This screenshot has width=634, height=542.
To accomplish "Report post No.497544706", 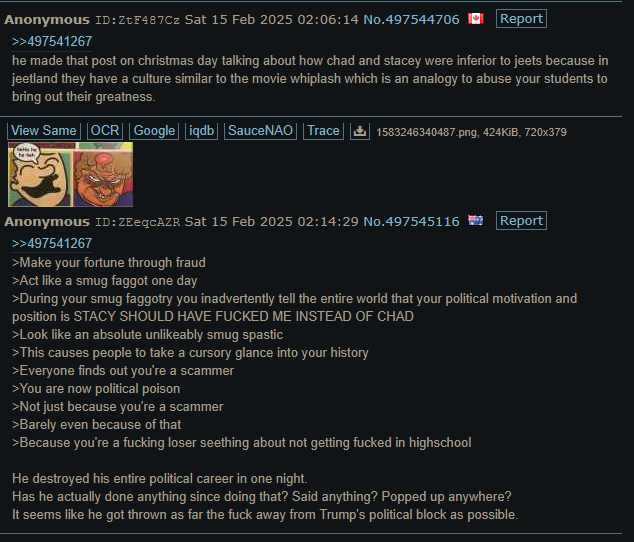I will click(x=521, y=19).
